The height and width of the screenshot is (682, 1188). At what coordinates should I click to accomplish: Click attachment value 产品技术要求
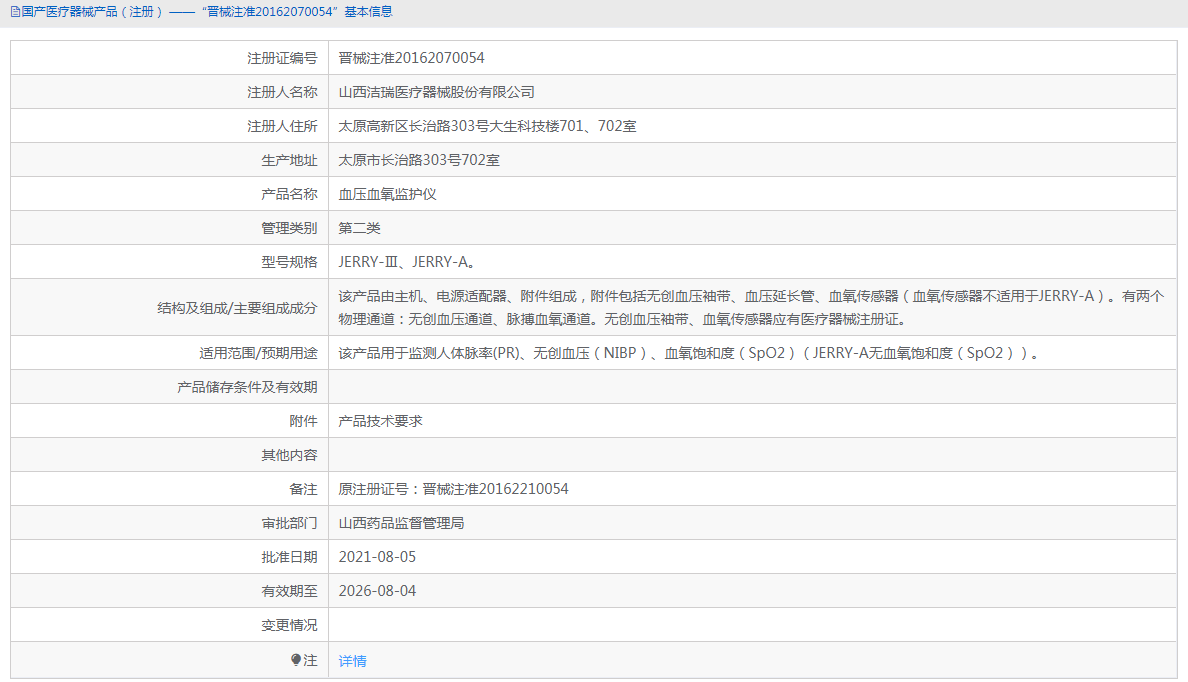[x=380, y=421]
